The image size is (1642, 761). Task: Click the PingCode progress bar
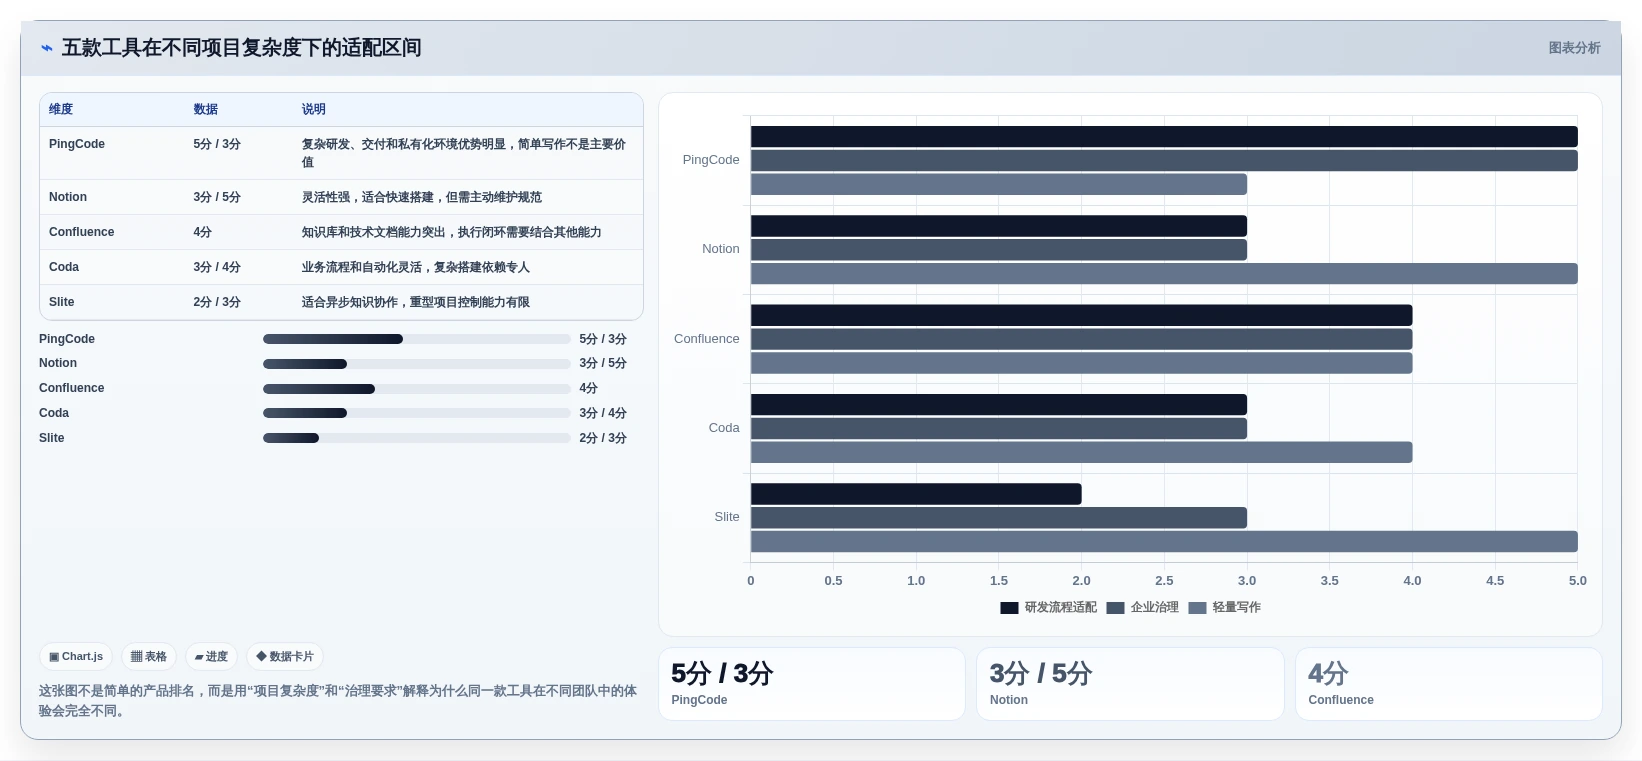pos(416,339)
